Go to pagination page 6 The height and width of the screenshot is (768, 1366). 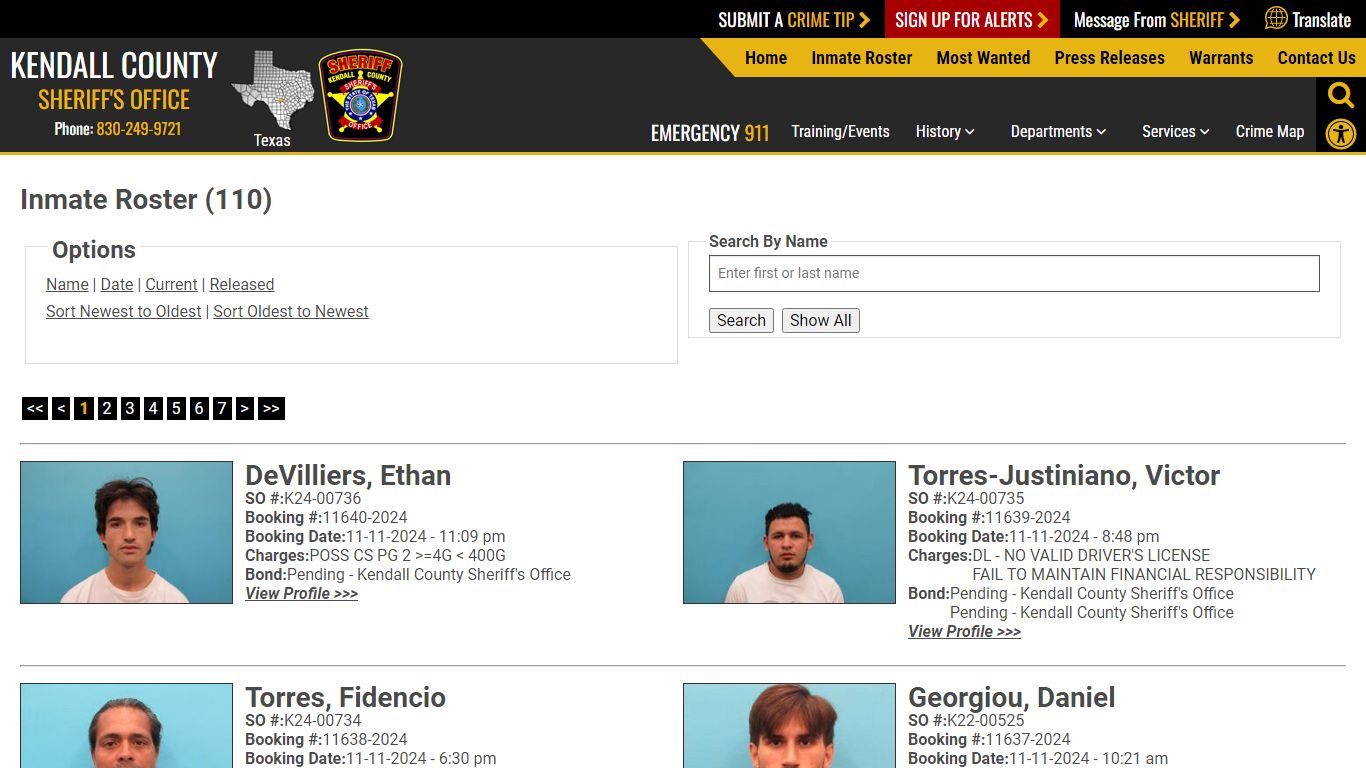point(199,408)
